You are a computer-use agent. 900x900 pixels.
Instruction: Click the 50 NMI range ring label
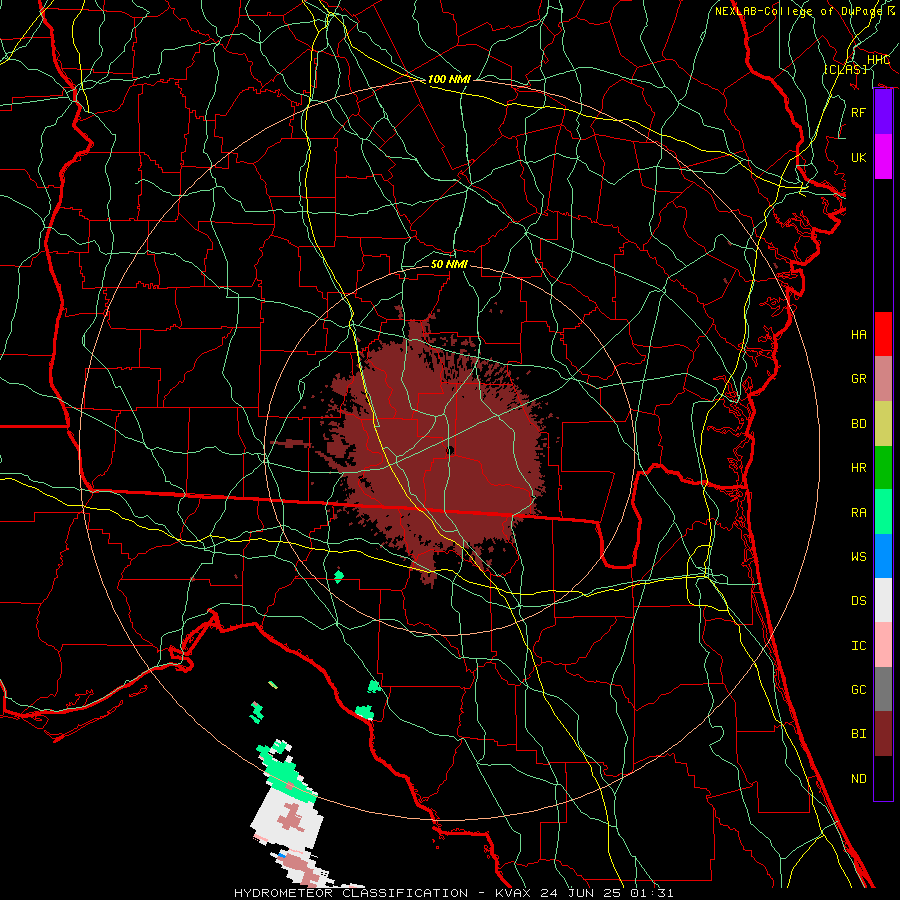click(x=449, y=264)
